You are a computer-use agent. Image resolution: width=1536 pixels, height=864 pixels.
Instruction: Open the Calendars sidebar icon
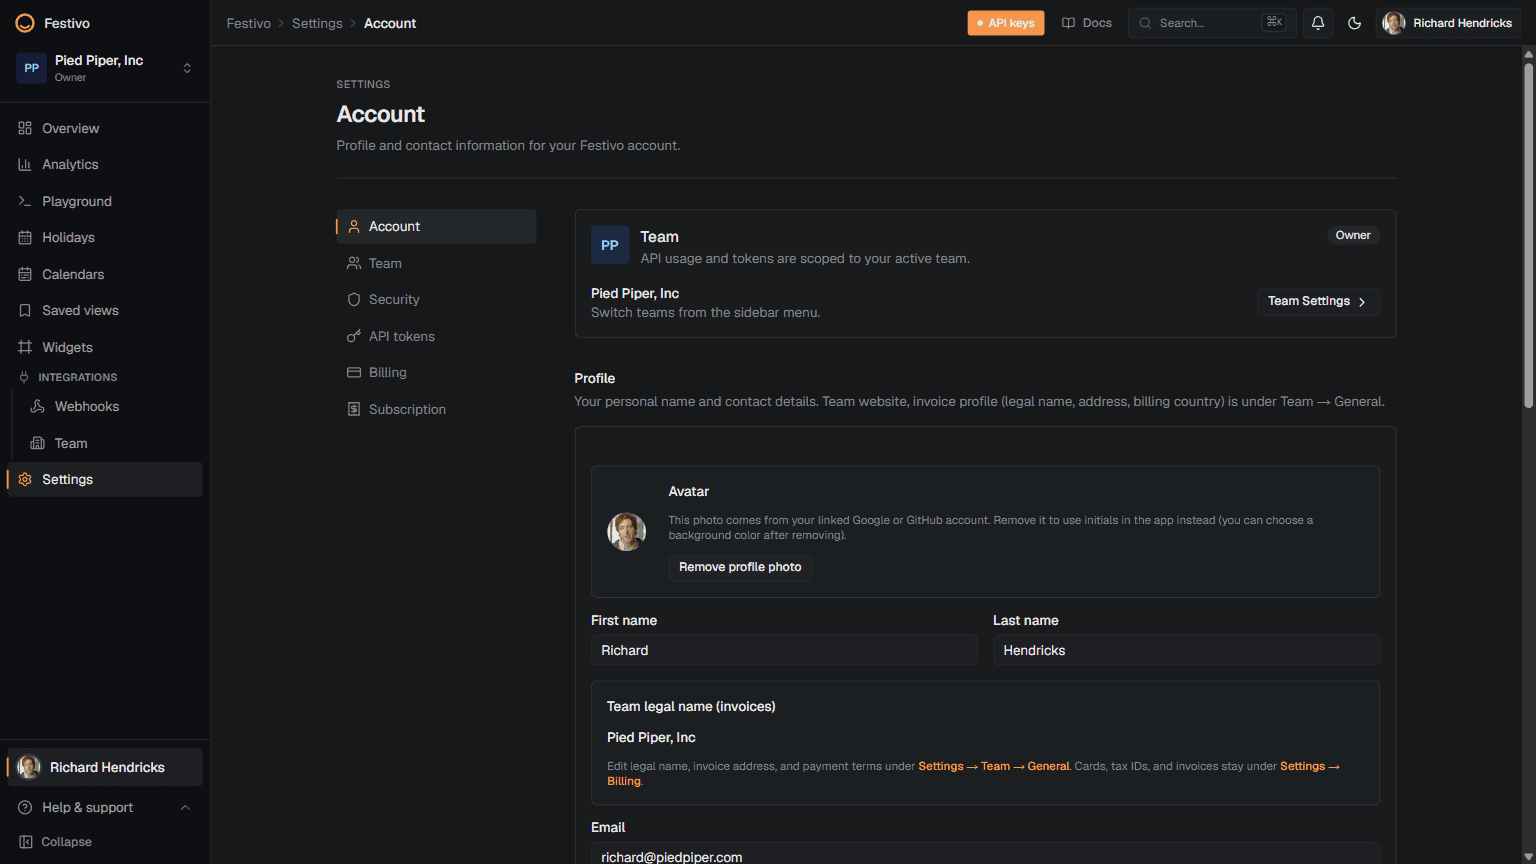click(25, 274)
